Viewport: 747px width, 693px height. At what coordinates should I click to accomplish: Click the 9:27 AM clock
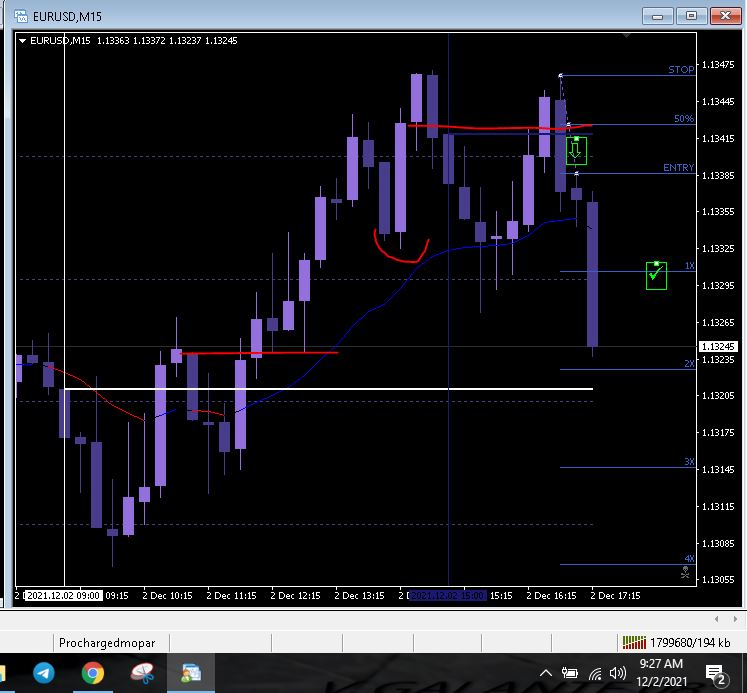click(x=661, y=663)
